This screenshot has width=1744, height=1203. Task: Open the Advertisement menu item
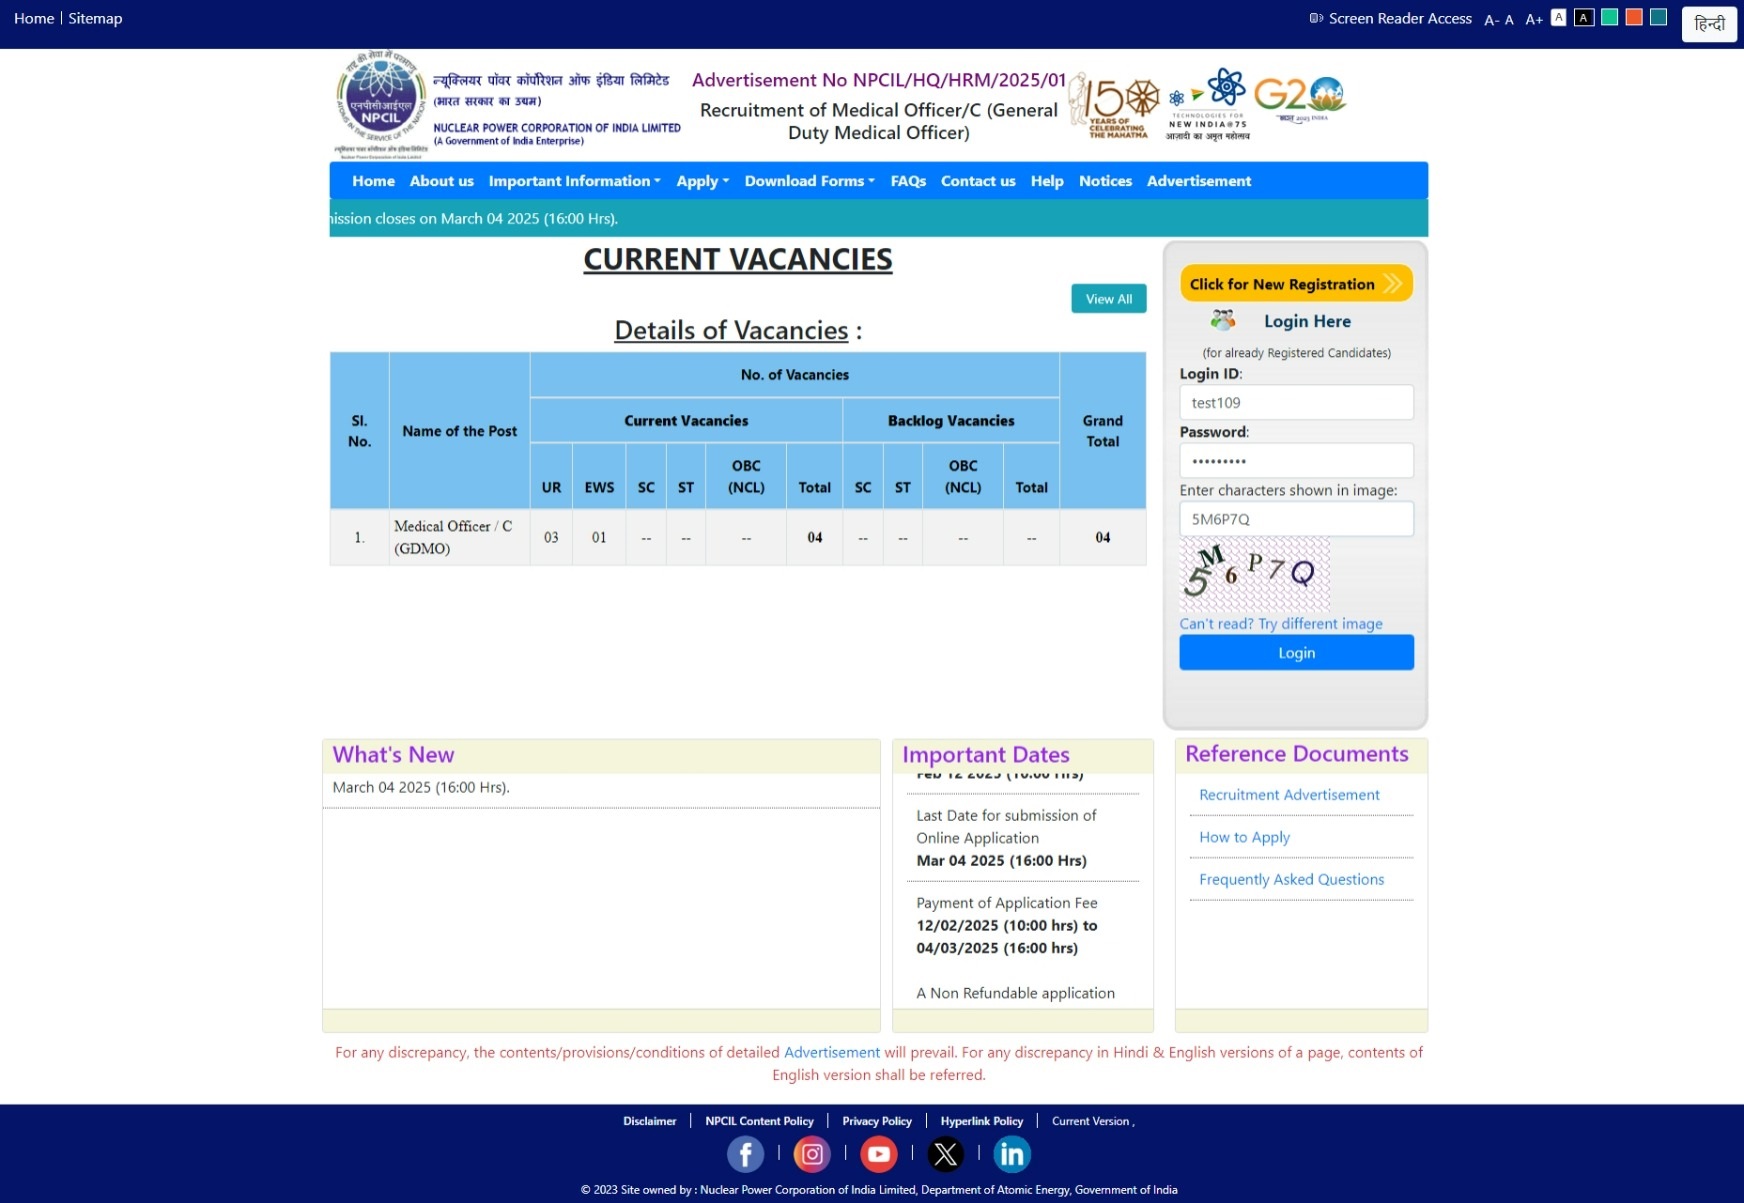tap(1199, 181)
